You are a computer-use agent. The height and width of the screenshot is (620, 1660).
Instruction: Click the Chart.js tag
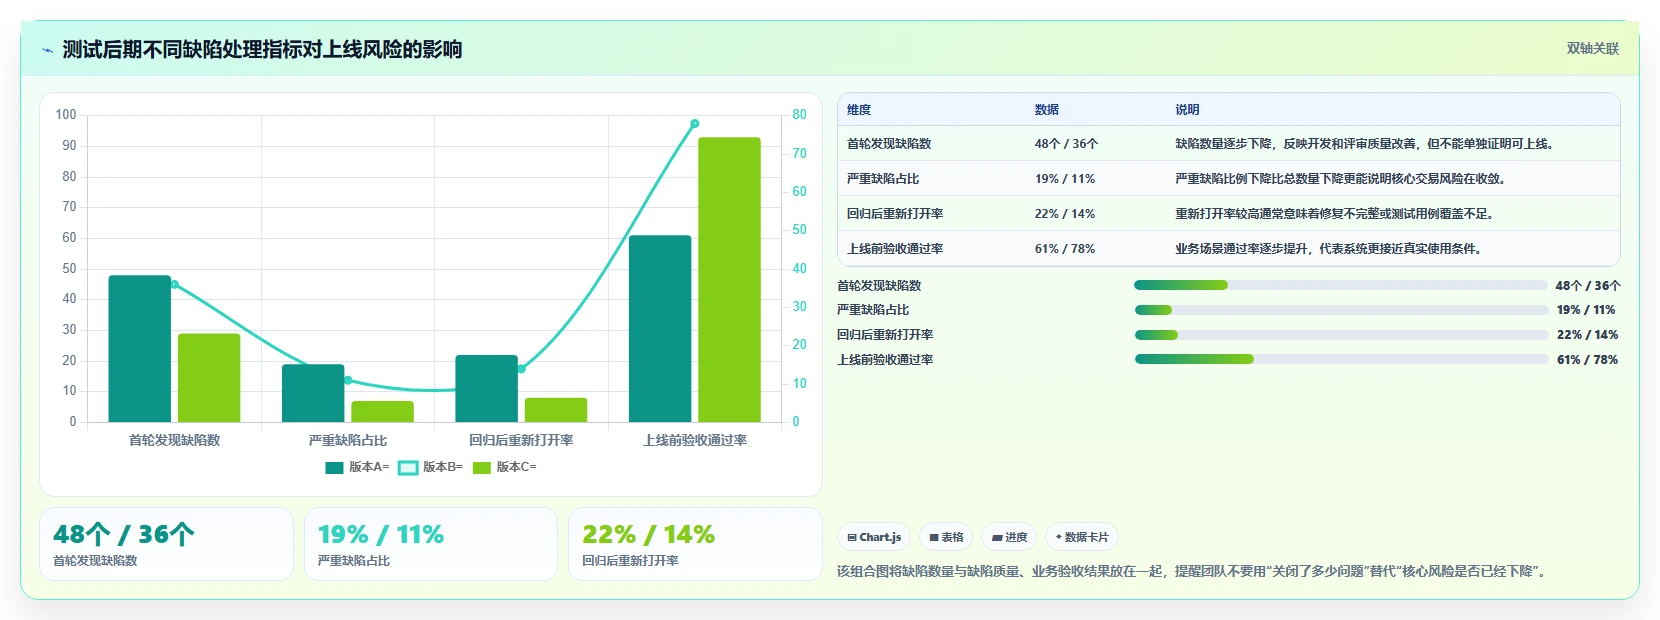[874, 537]
